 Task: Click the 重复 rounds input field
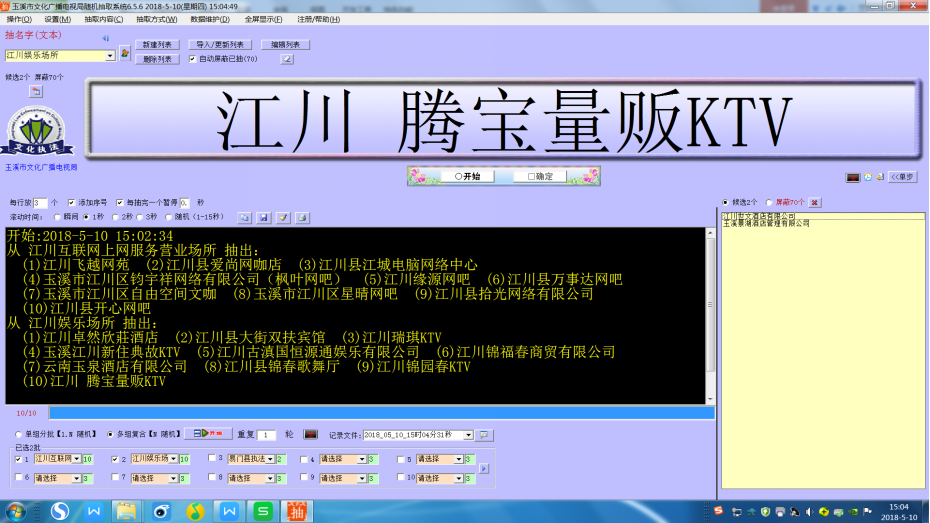tap(266, 435)
